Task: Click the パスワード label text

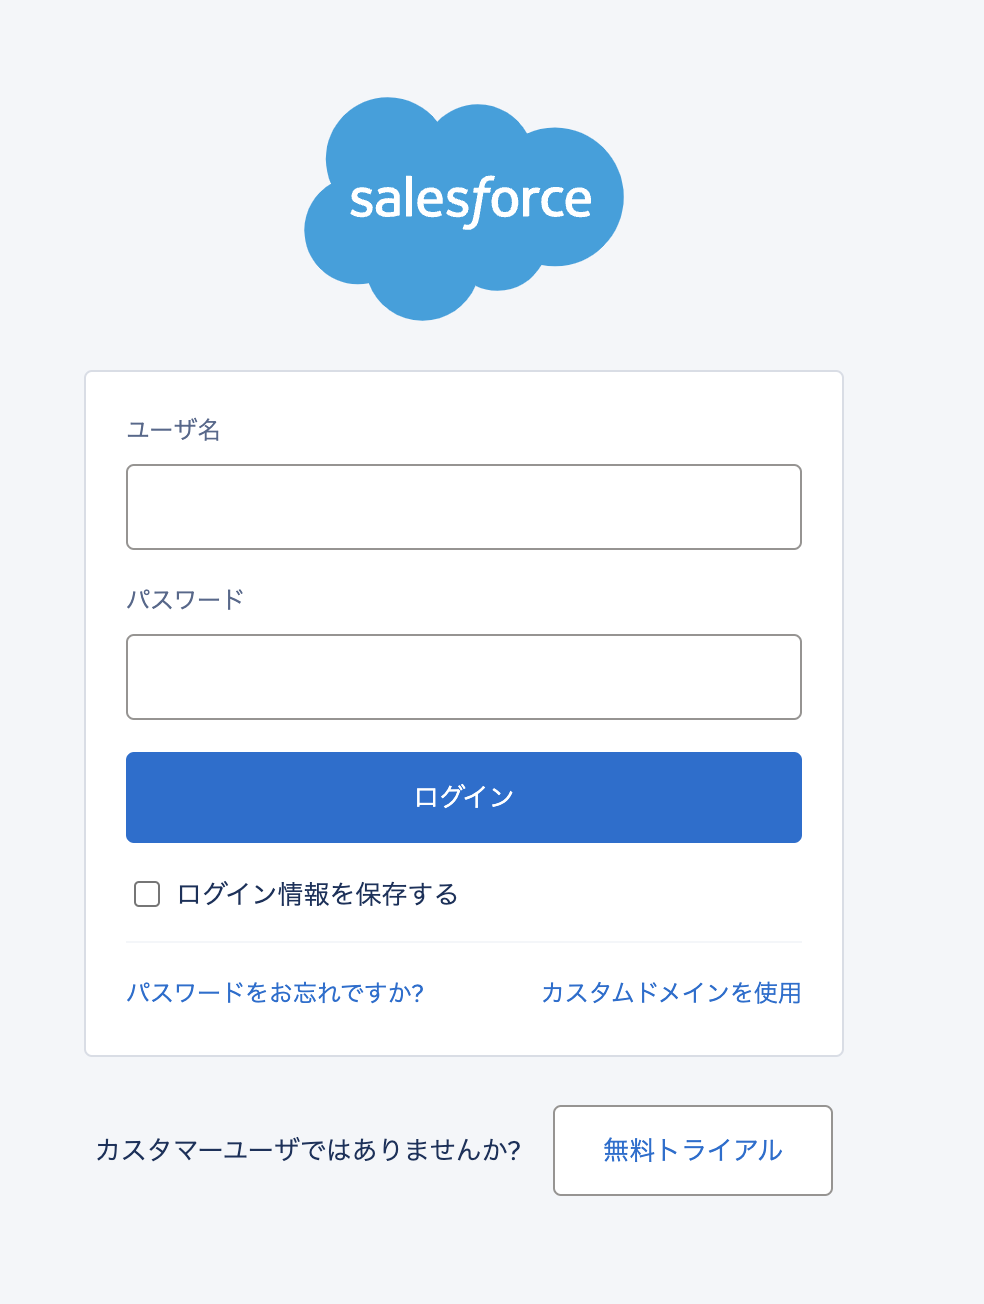Action: pos(185,600)
